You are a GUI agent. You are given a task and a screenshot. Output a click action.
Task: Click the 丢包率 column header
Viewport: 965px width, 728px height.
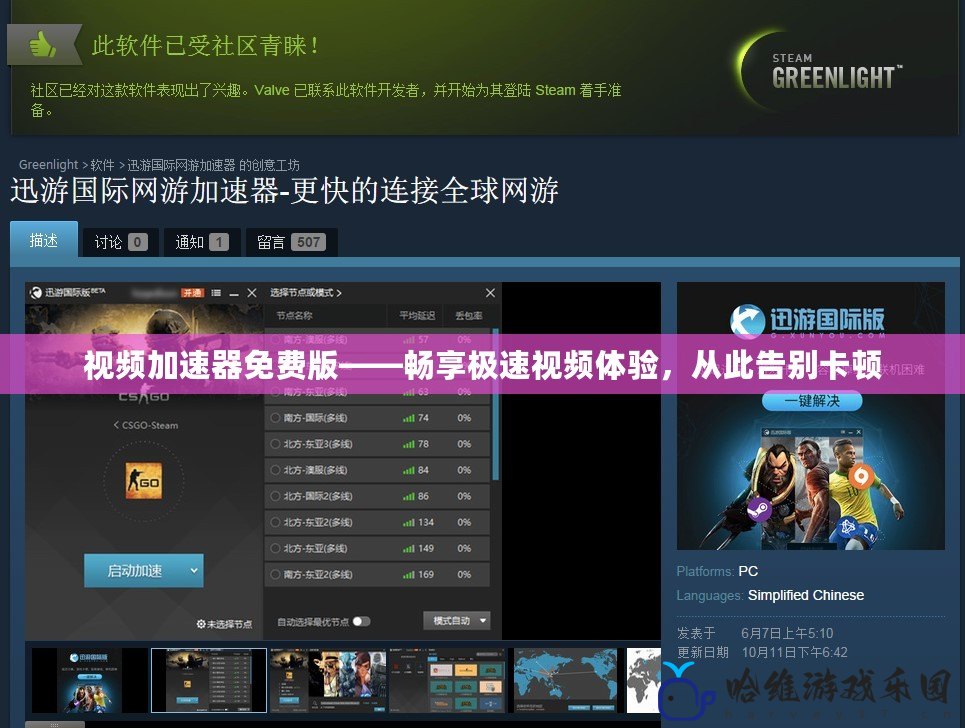pyautogui.click(x=469, y=316)
